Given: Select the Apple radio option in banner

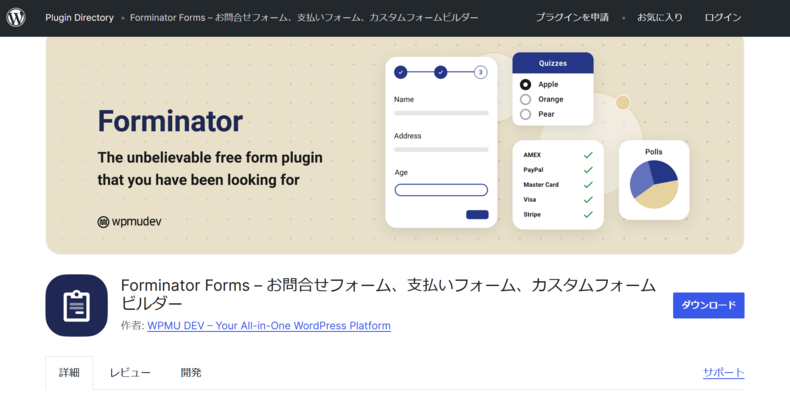Looking at the screenshot, I should tap(525, 85).
